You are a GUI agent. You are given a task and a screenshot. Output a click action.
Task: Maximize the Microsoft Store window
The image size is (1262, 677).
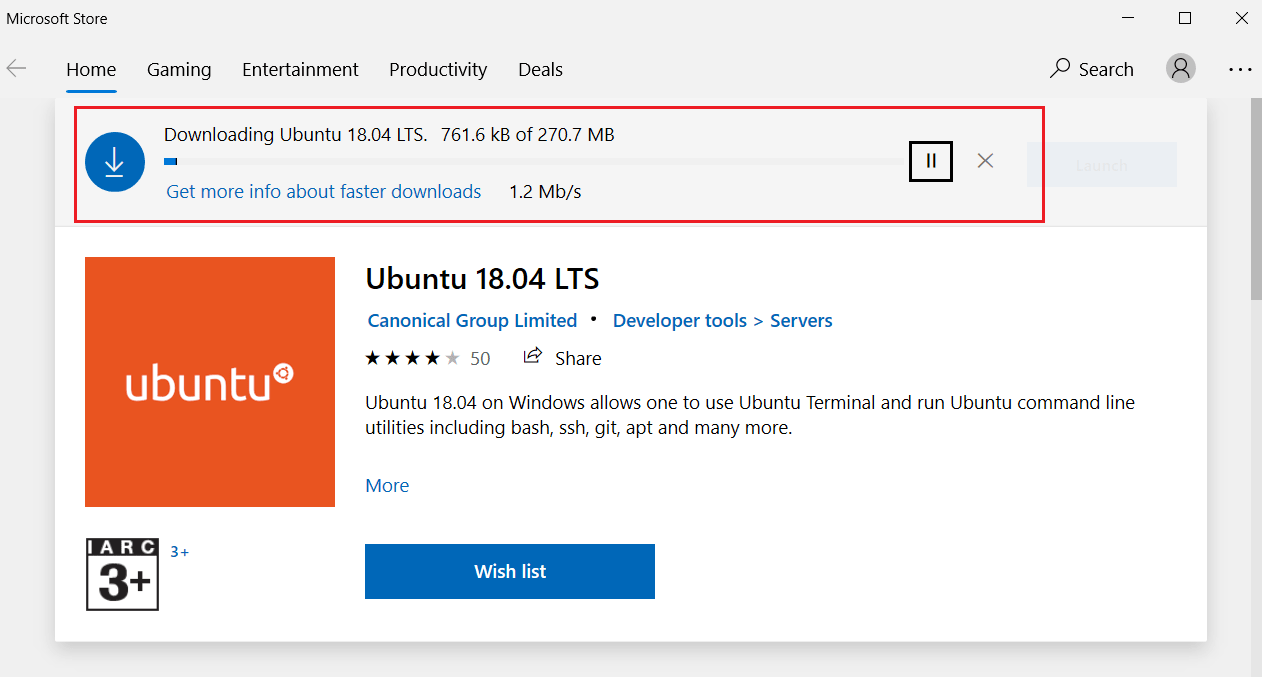tap(1185, 18)
